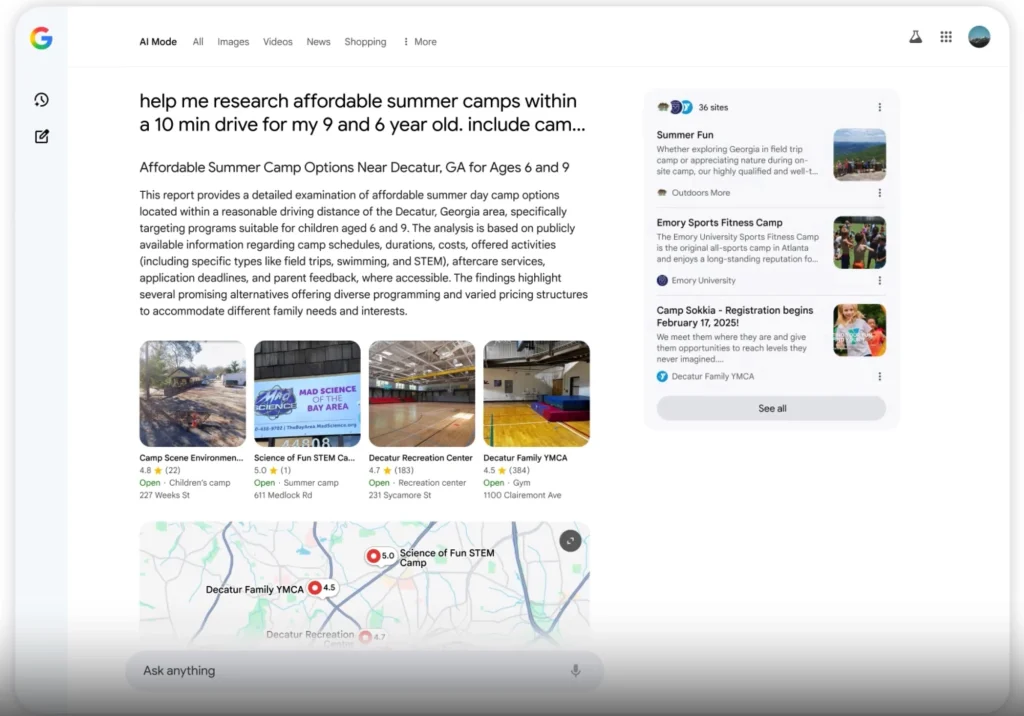Click the Google logo
1024x716 pixels.
coord(41,39)
